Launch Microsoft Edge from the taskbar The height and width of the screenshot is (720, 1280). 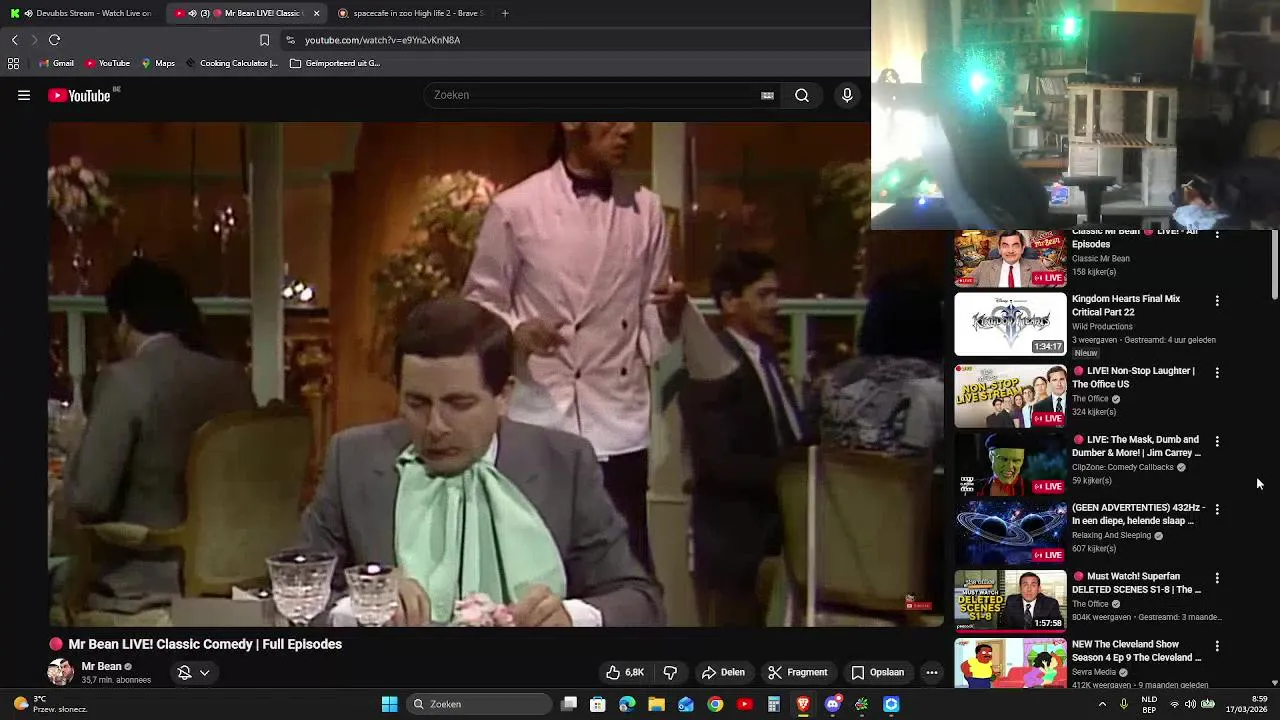(x=627, y=704)
